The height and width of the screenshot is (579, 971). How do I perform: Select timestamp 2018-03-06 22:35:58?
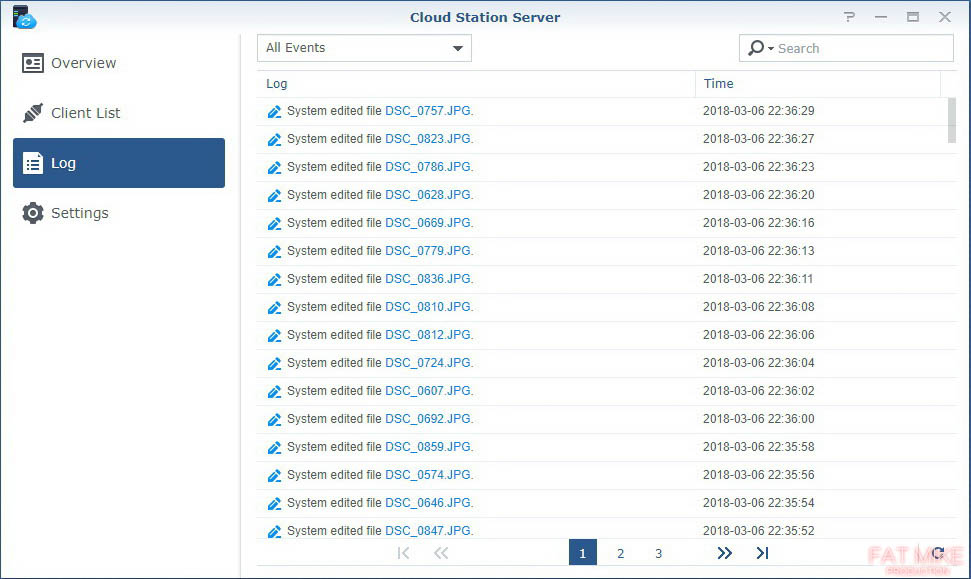759,446
